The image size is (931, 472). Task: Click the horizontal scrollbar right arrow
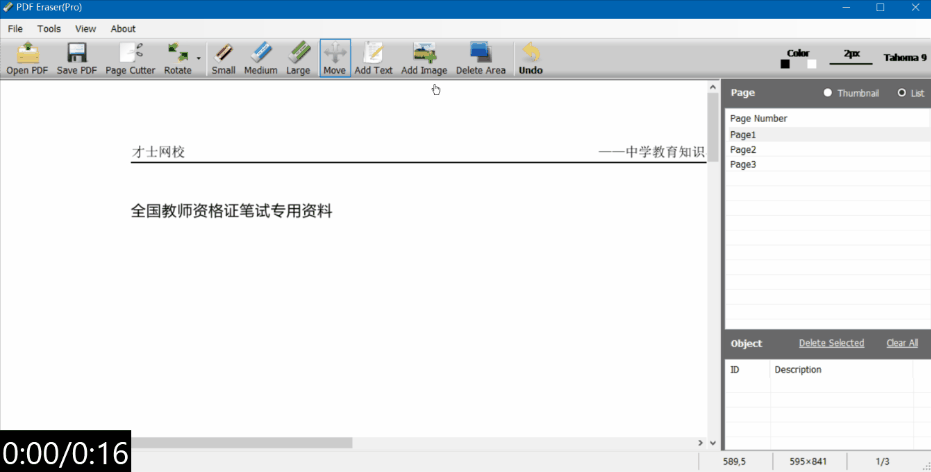click(701, 443)
